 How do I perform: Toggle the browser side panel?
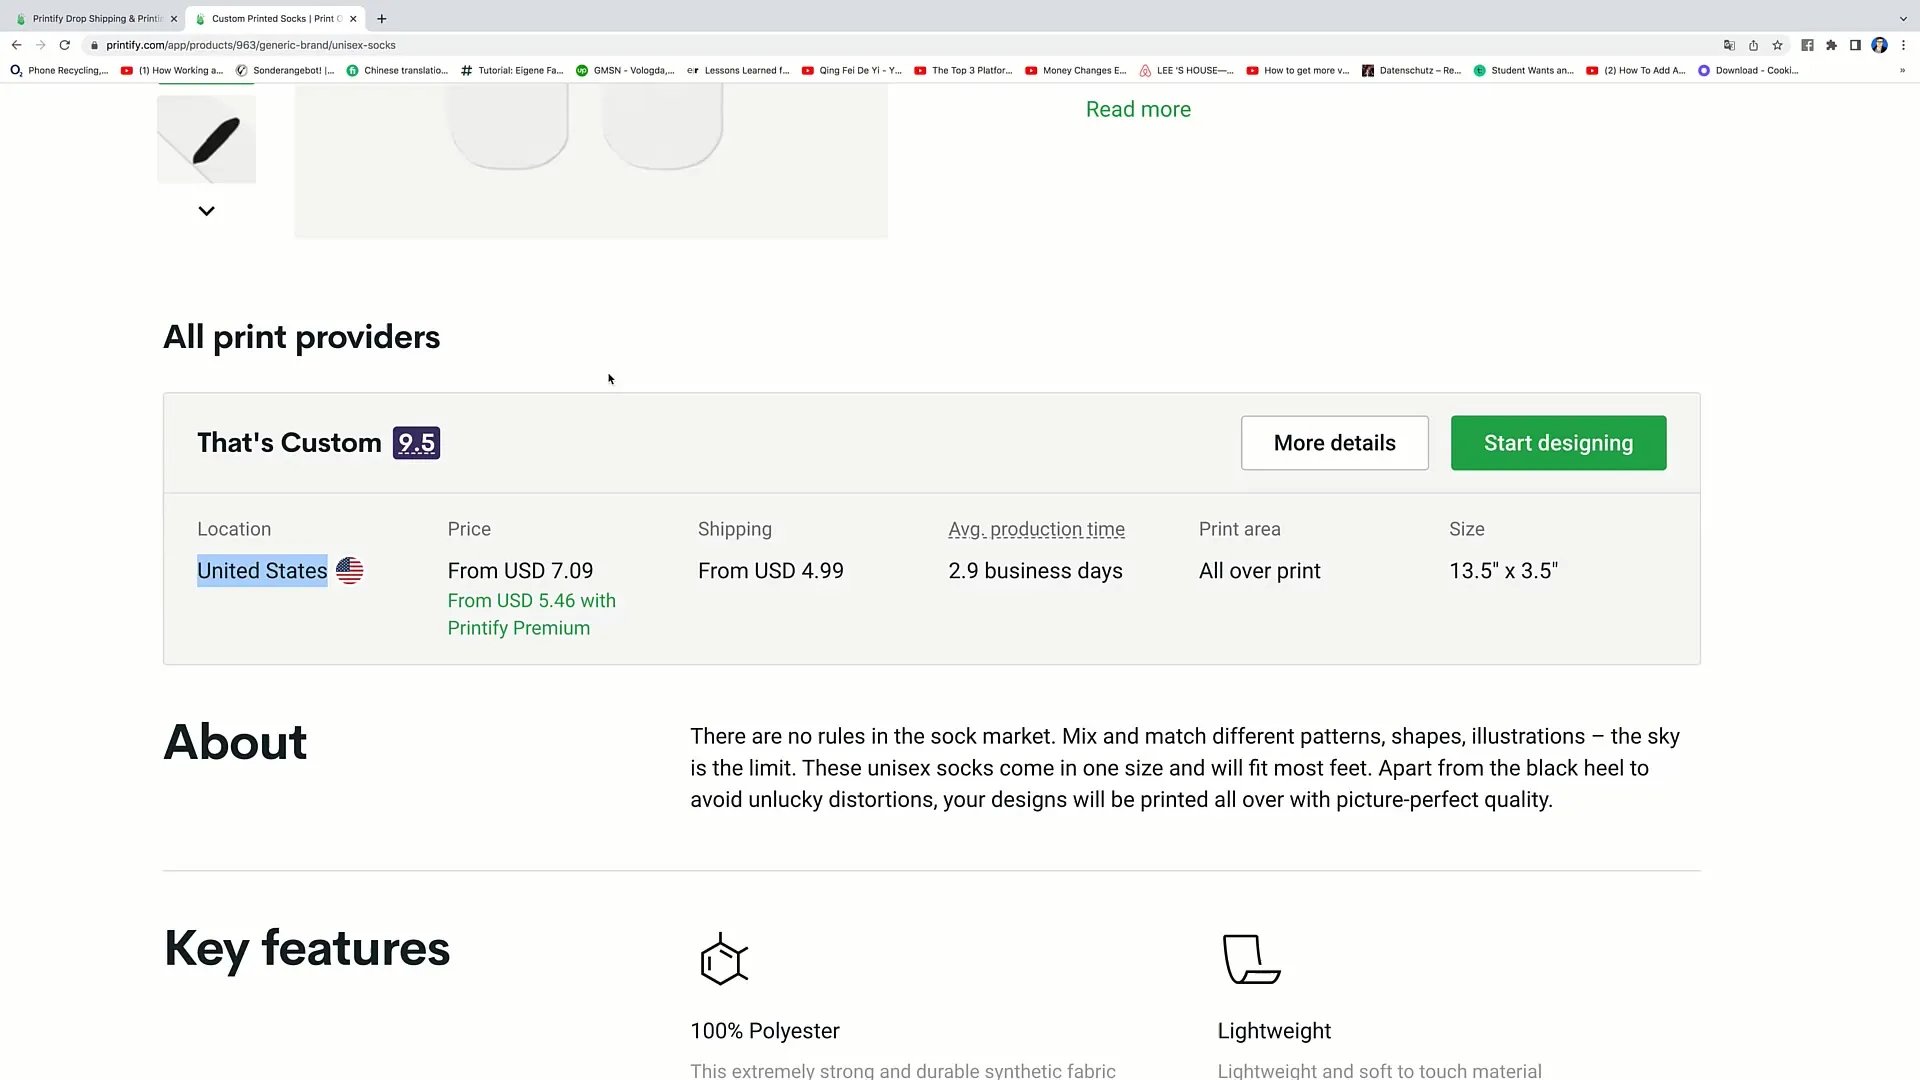tap(1855, 45)
